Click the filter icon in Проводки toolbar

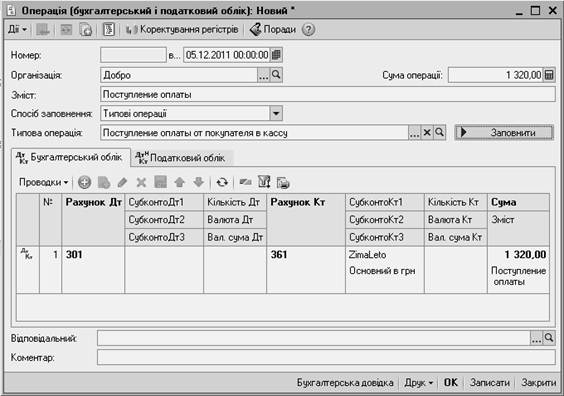click(264, 182)
